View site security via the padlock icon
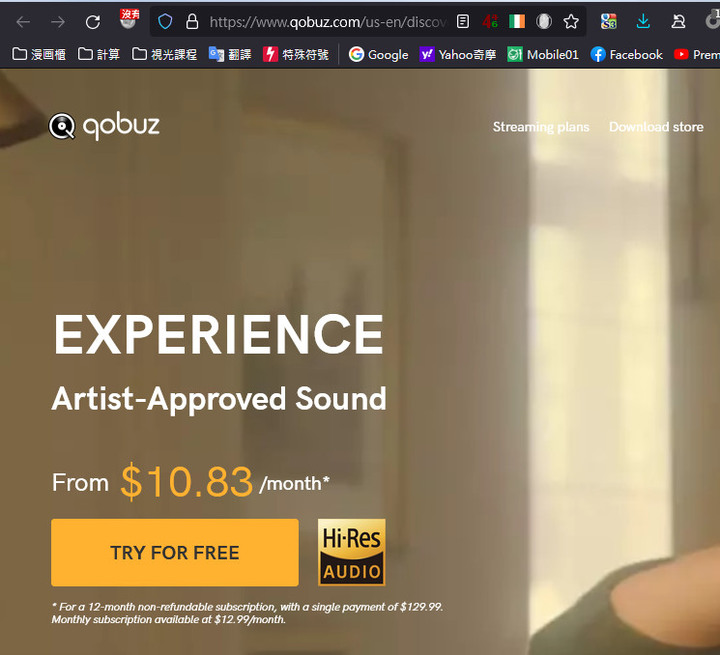The width and height of the screenshot is (720, 655). coord(192,22)
